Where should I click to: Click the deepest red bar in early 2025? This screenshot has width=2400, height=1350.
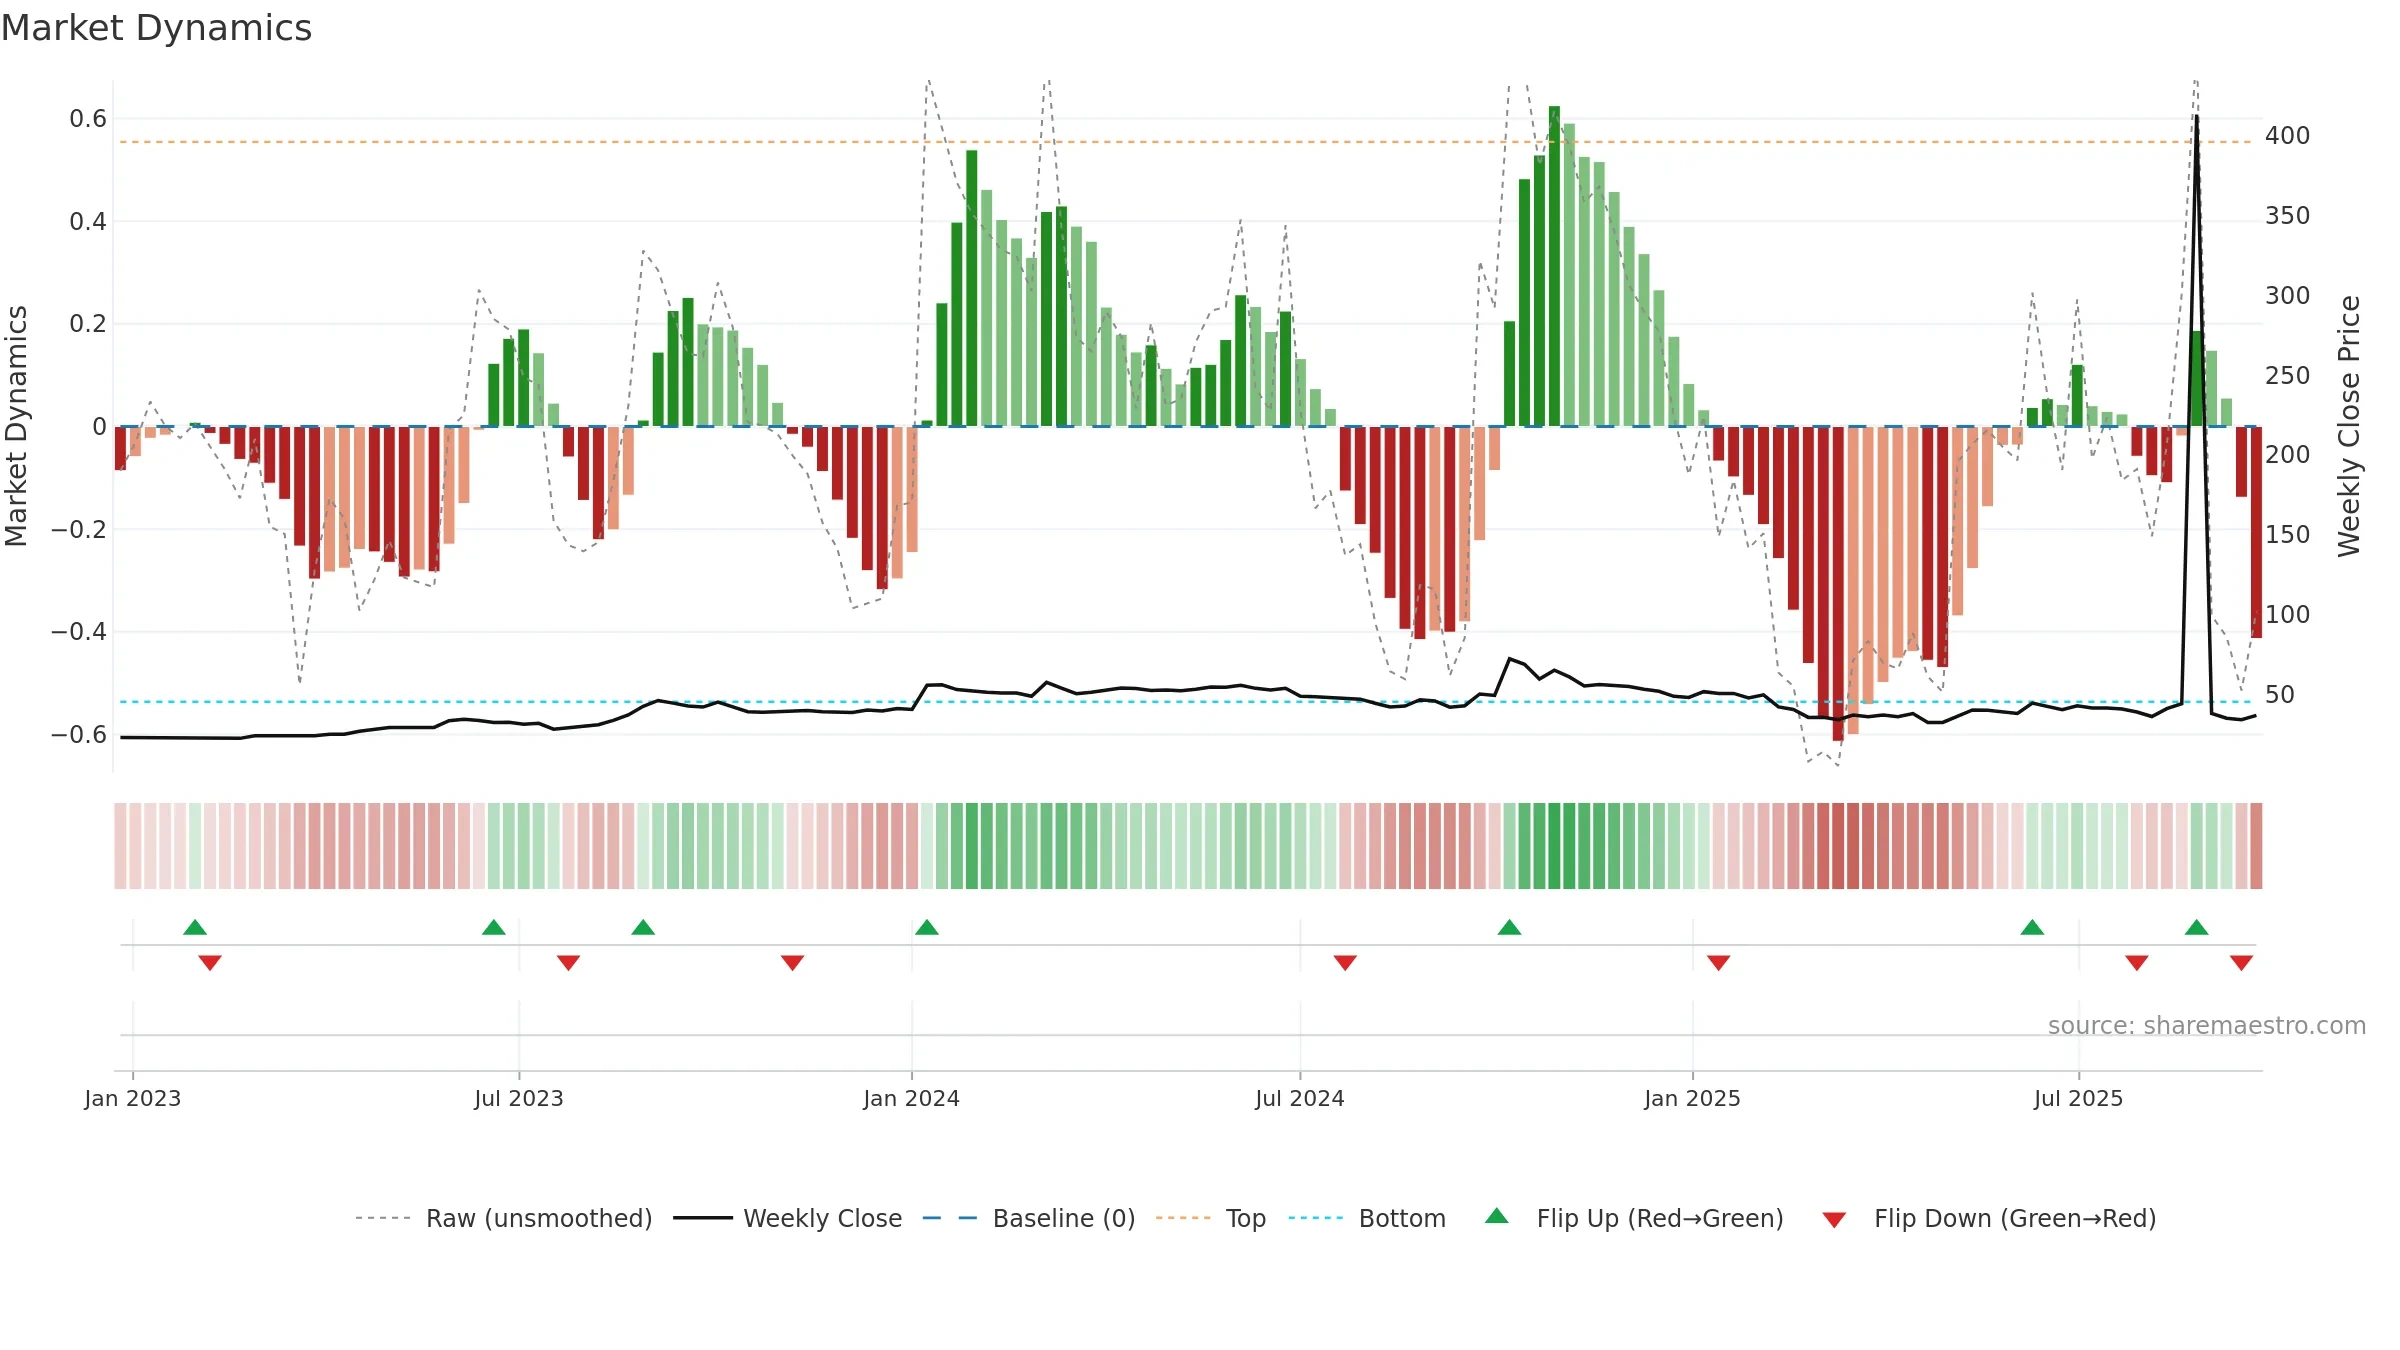point(1838,584)
